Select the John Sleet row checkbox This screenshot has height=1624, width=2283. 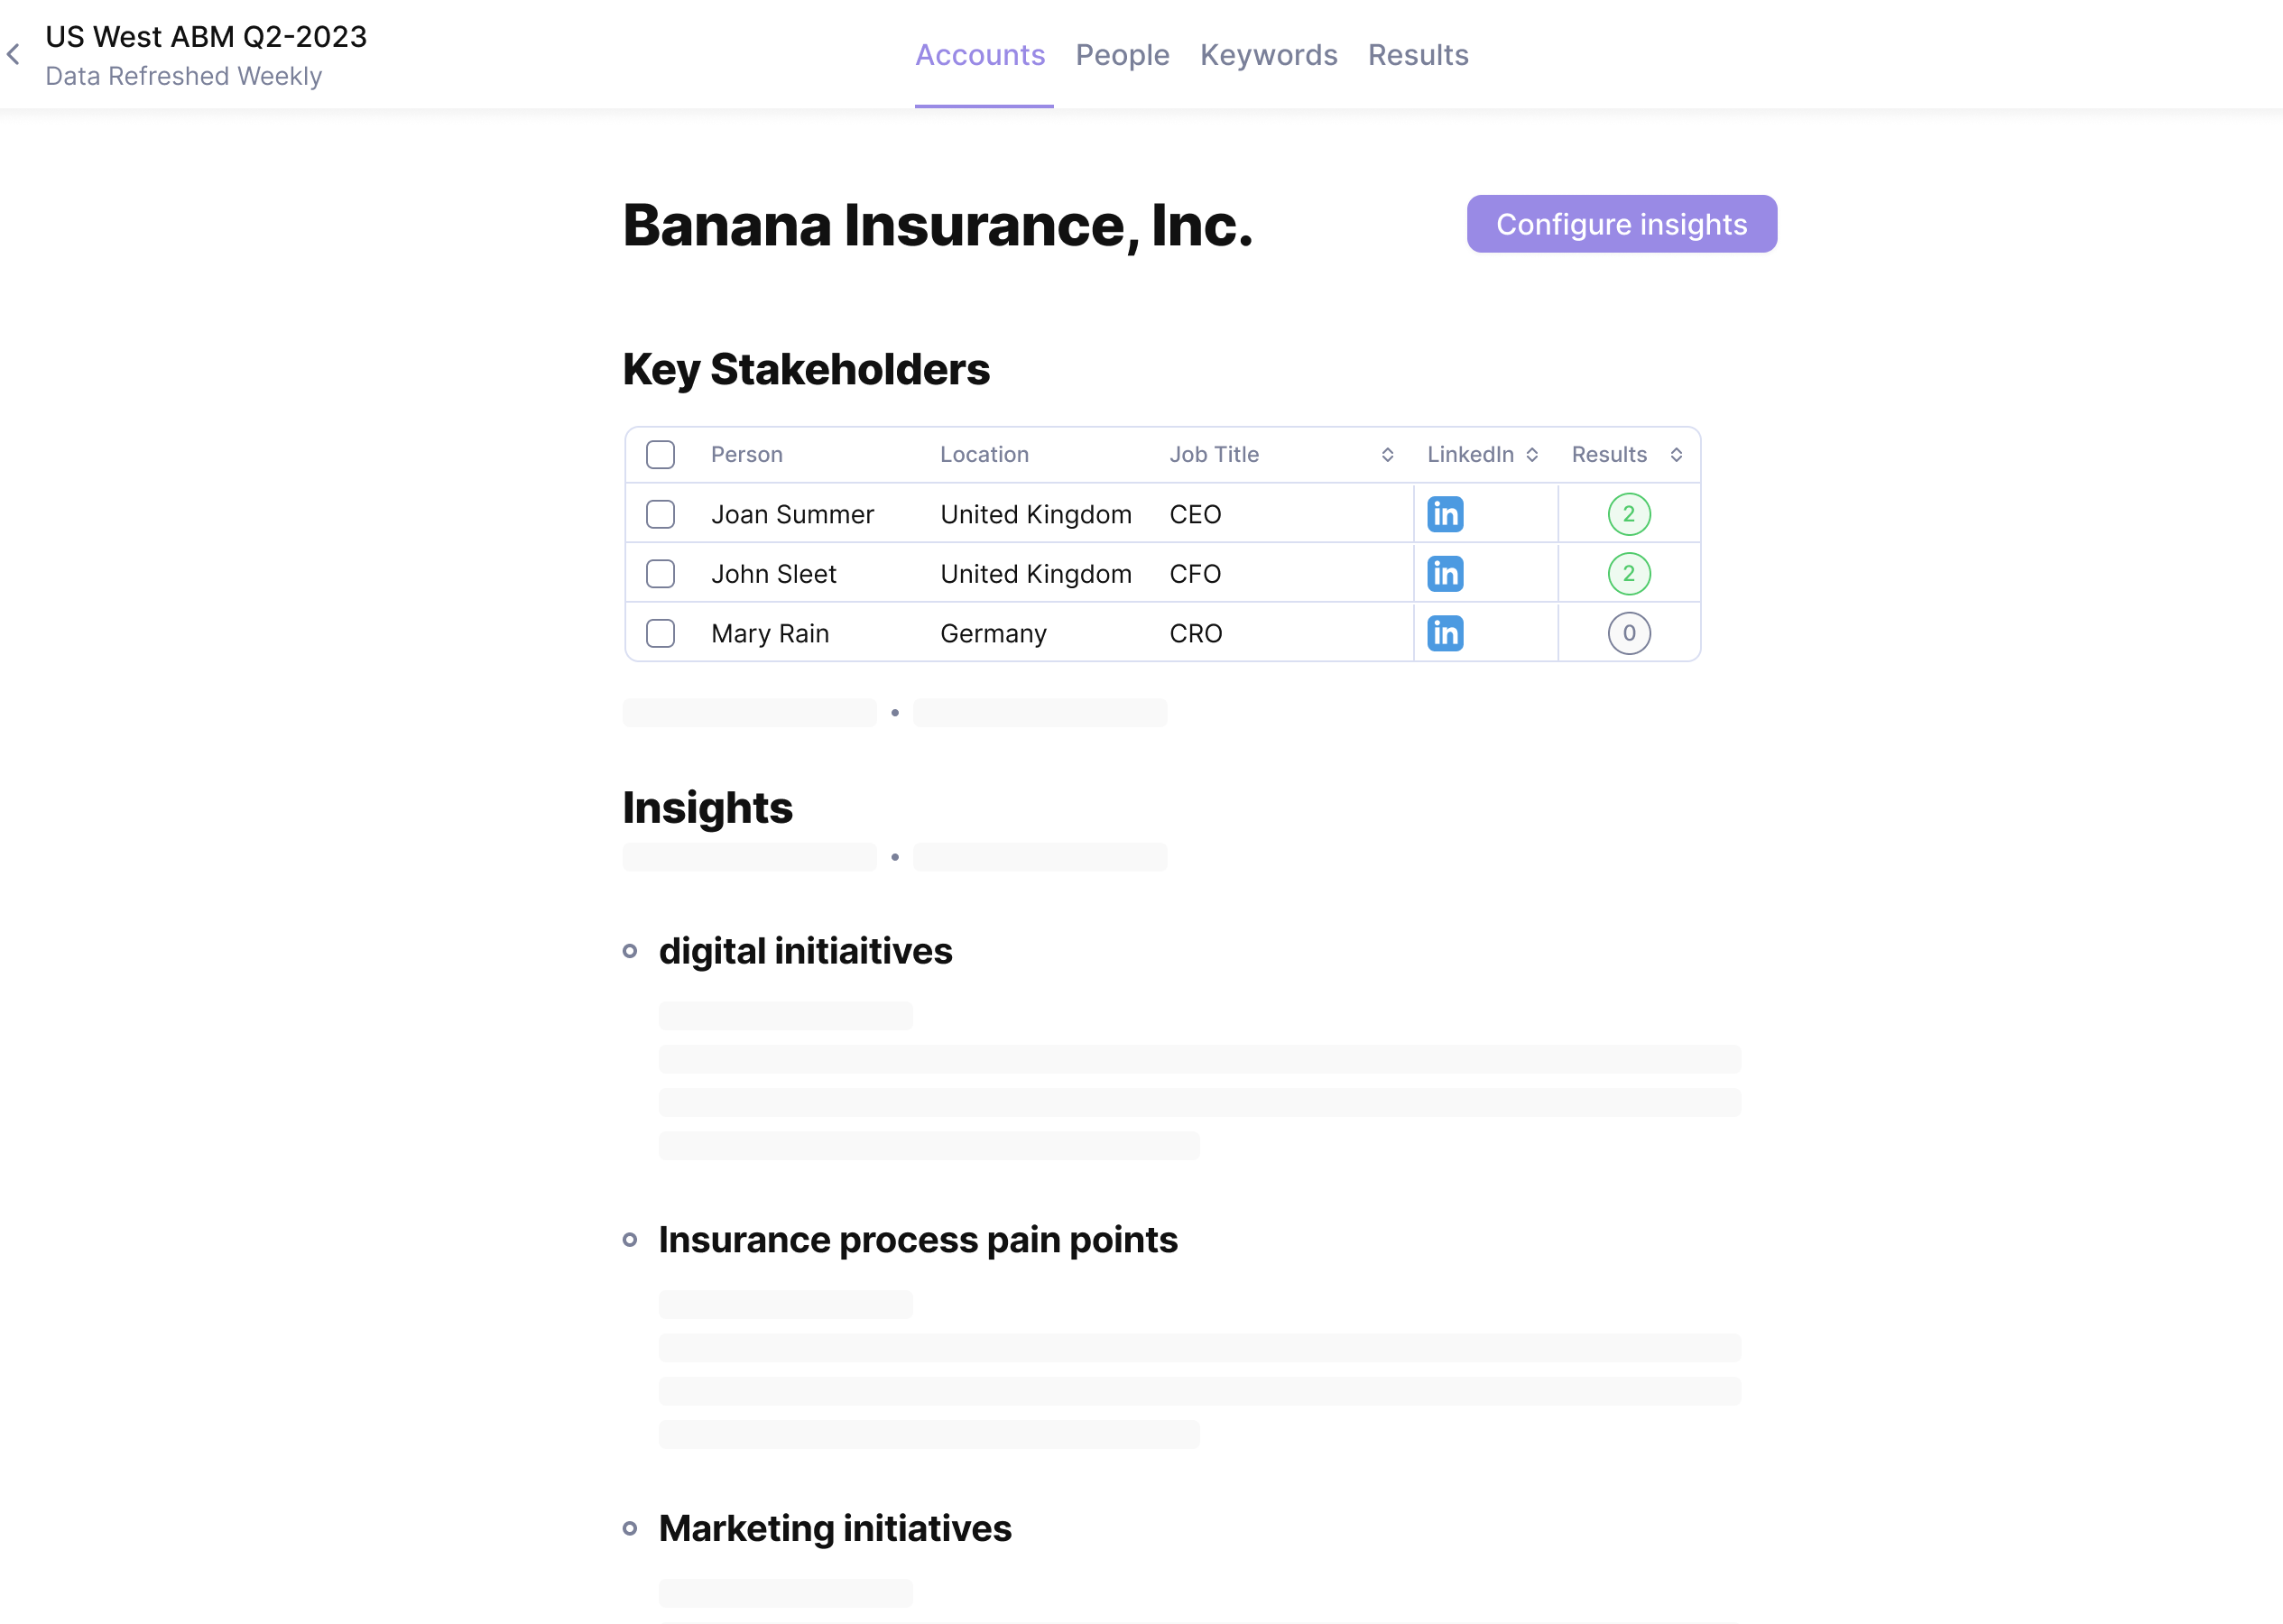tap(660, 574)
